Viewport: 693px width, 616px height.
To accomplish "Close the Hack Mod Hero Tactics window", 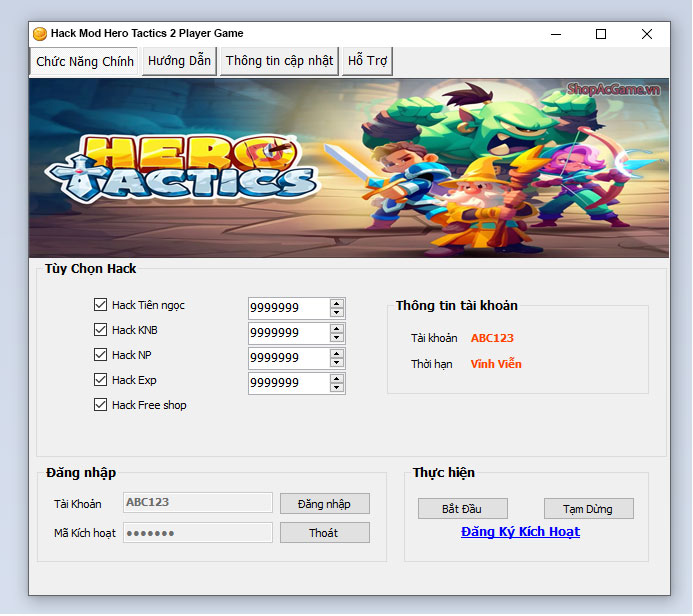I will [x=647, y=34].
